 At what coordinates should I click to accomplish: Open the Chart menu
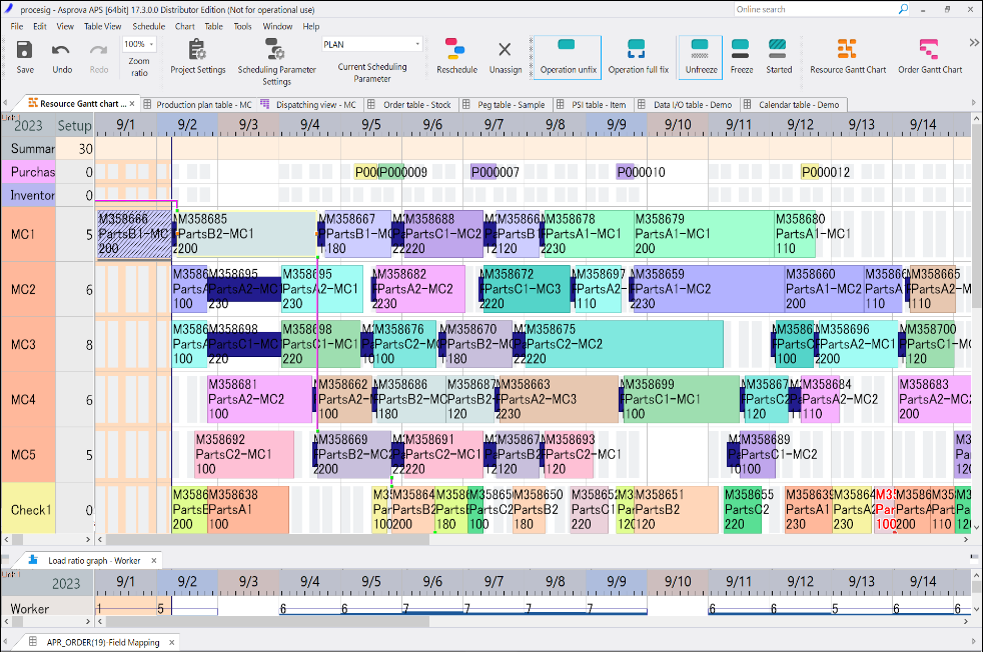[184, 26]
